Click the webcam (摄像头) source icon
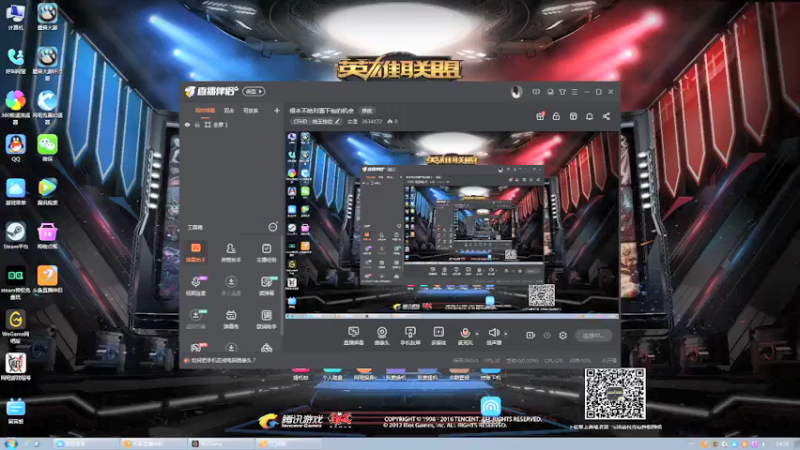The height and width of the screenshot is (450, 800). (x=382, y=336)
